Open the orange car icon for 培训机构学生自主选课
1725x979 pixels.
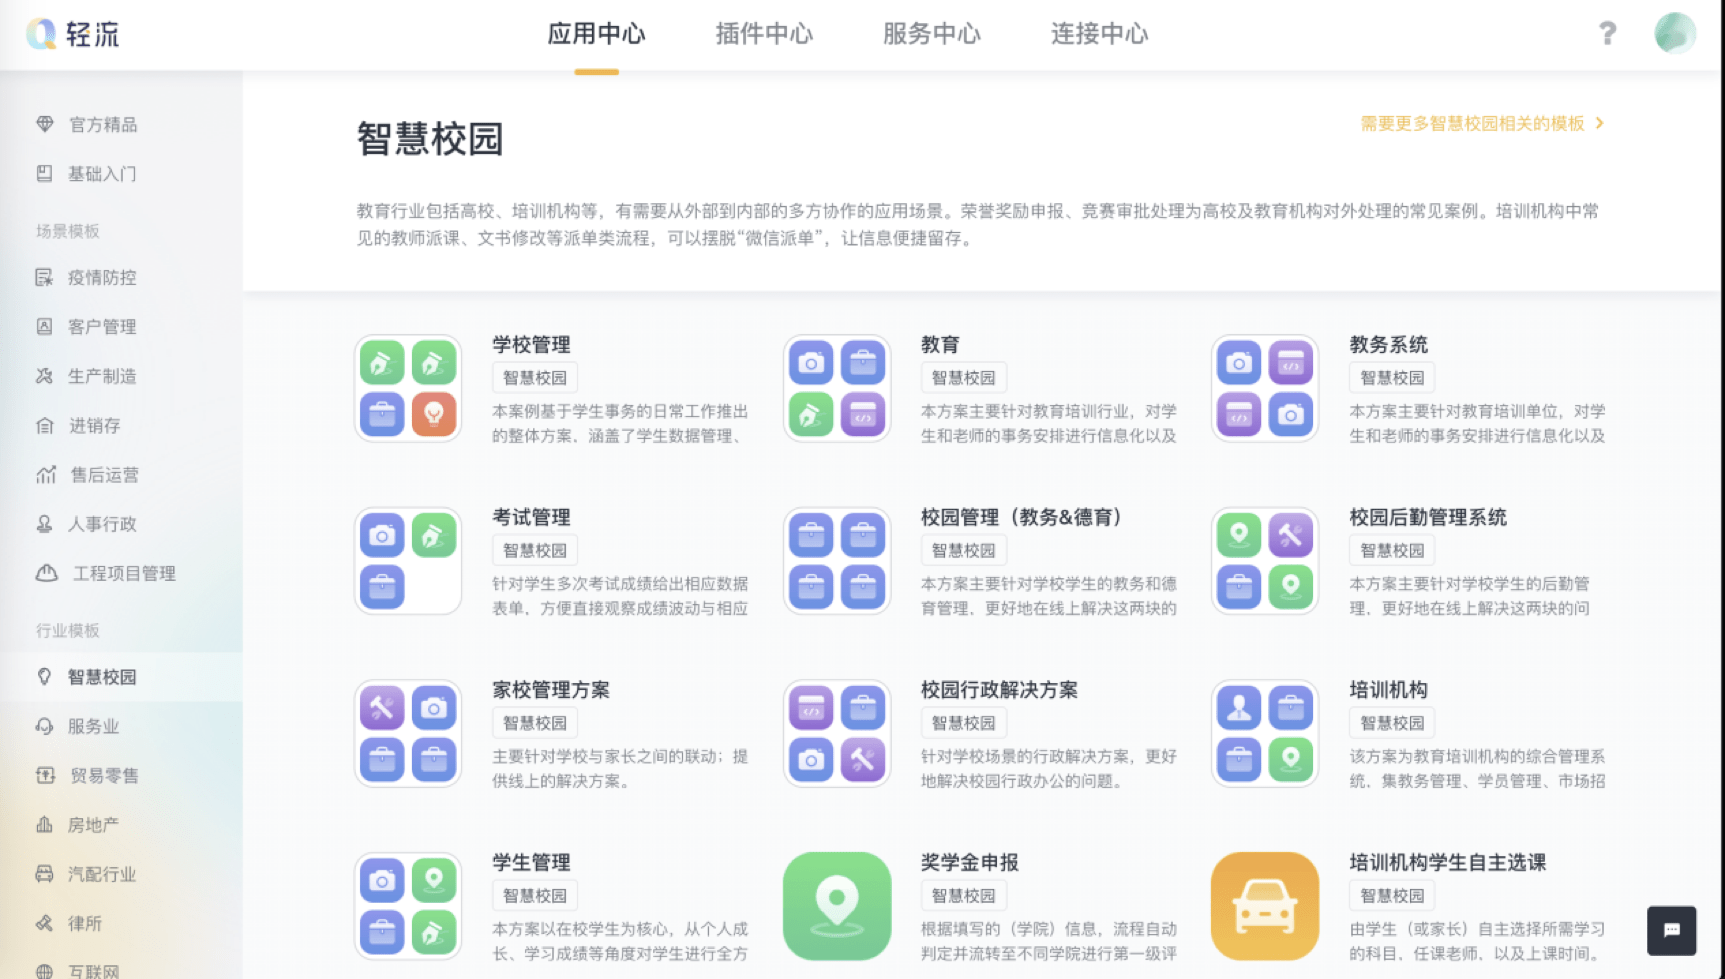pos(1265,906)
